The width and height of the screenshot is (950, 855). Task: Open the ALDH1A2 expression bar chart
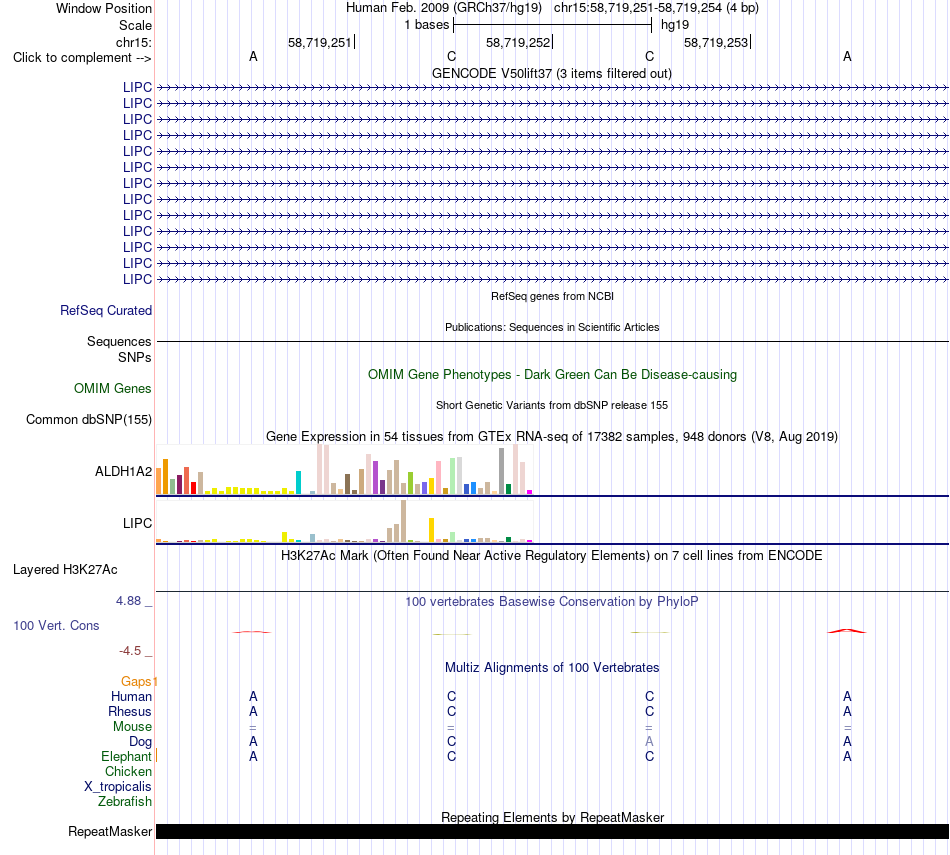(x=344, y=470)
